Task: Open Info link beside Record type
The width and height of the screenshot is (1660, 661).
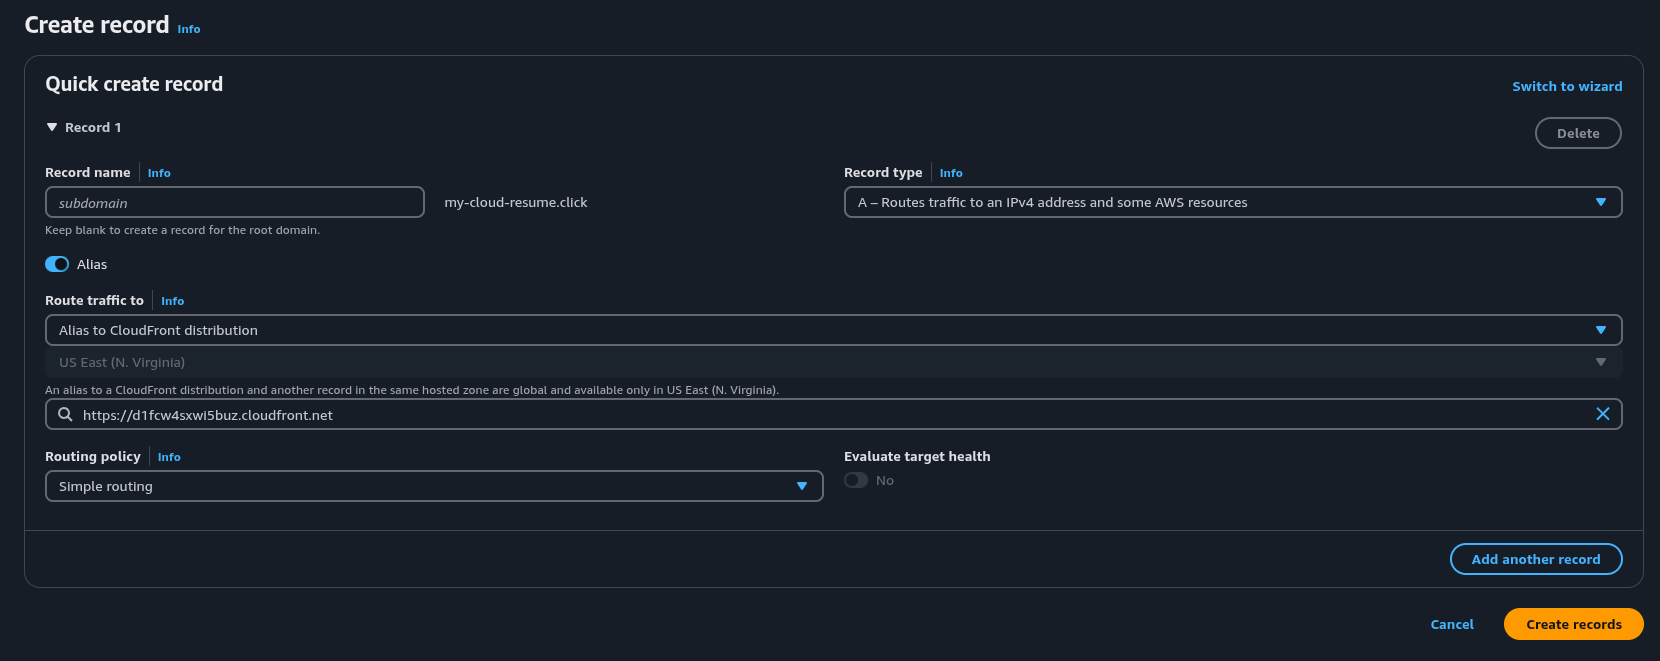Action: point(950,173)
